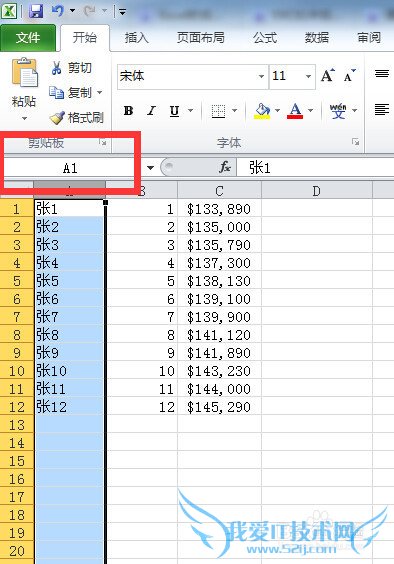The width and height of the screenshot is (394, 564).
Task: Open the 复制 copy options dropdown arrow
Action: tap(100, 92)
